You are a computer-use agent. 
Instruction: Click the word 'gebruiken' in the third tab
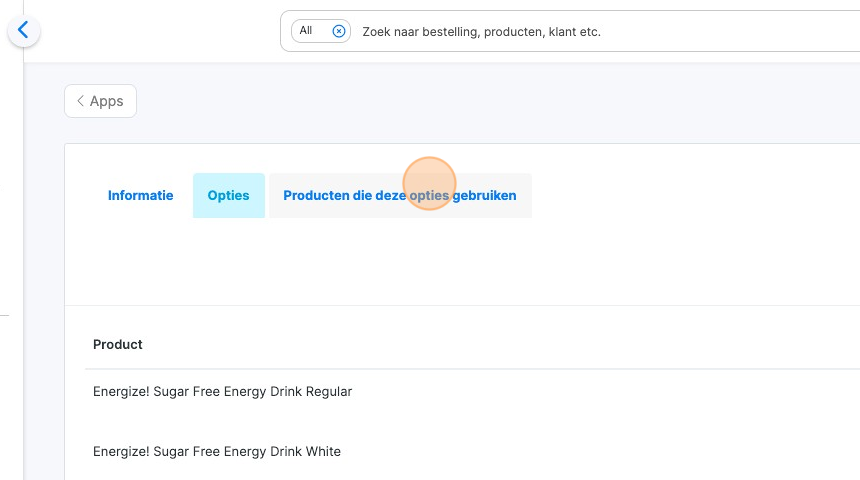pos(484,195)
